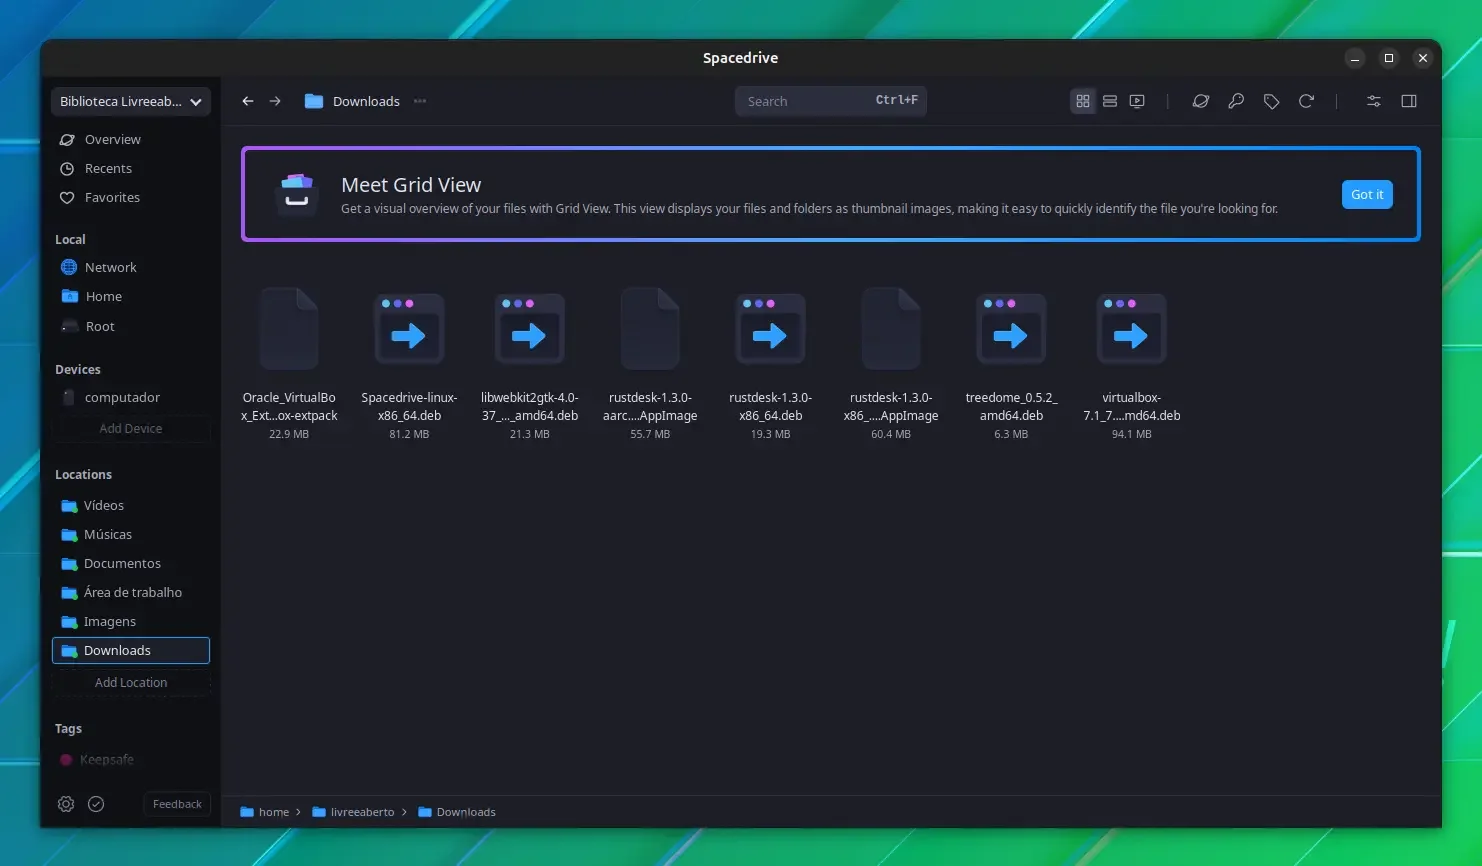The image size is (1482, 866).
Task: Toggle explorer display options sliders icon
Action: [x=1374, y=101]
